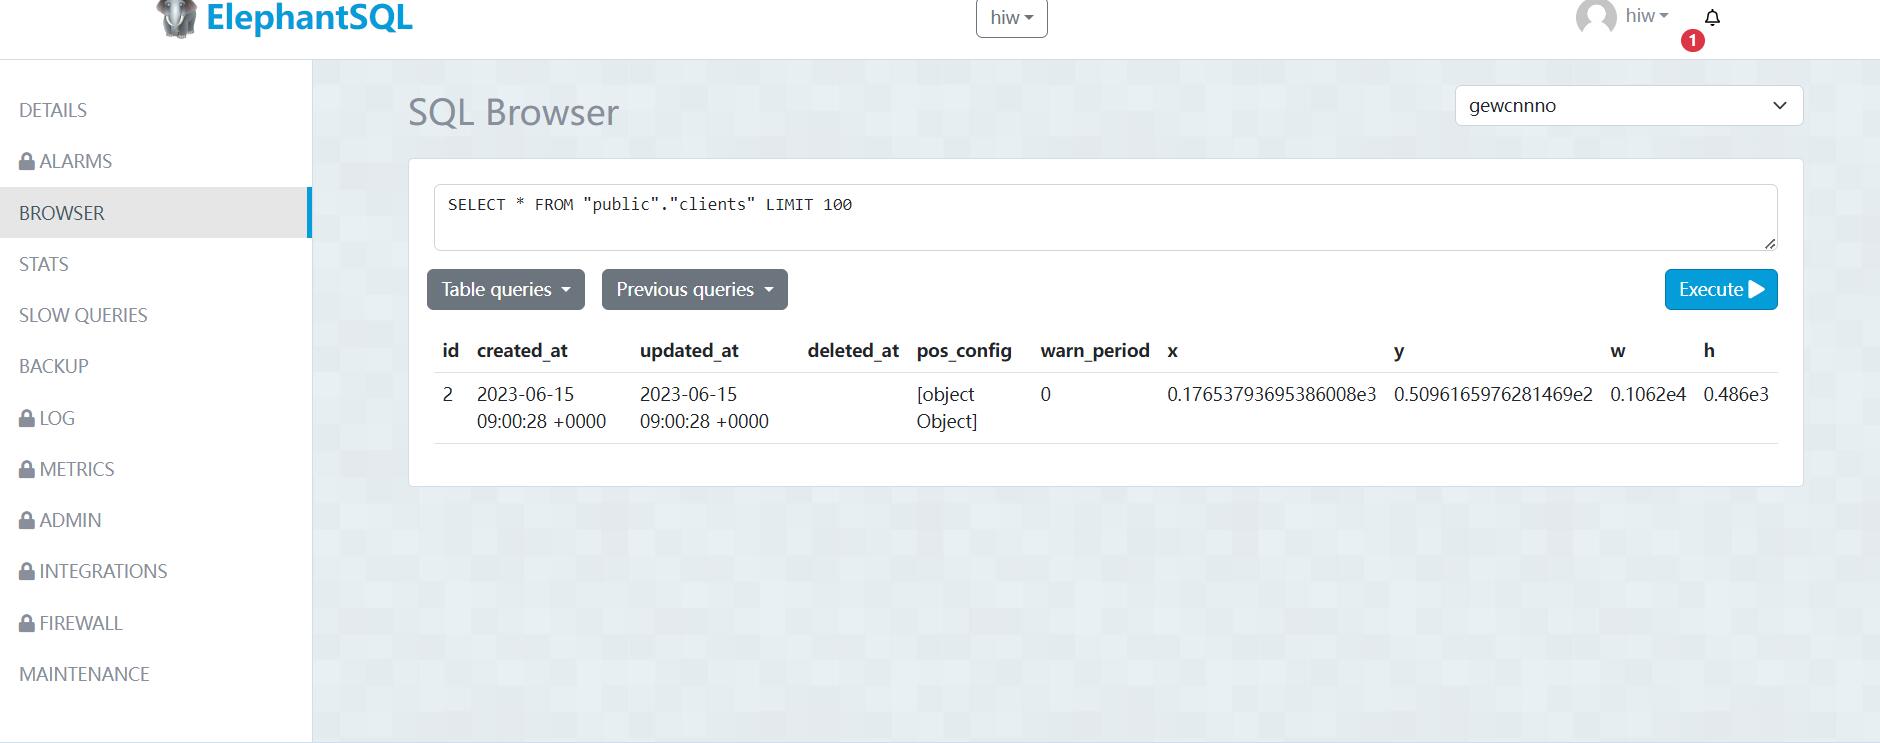
Task: Open the locked FIREWALL sidebar item
Action: [71, 623]
